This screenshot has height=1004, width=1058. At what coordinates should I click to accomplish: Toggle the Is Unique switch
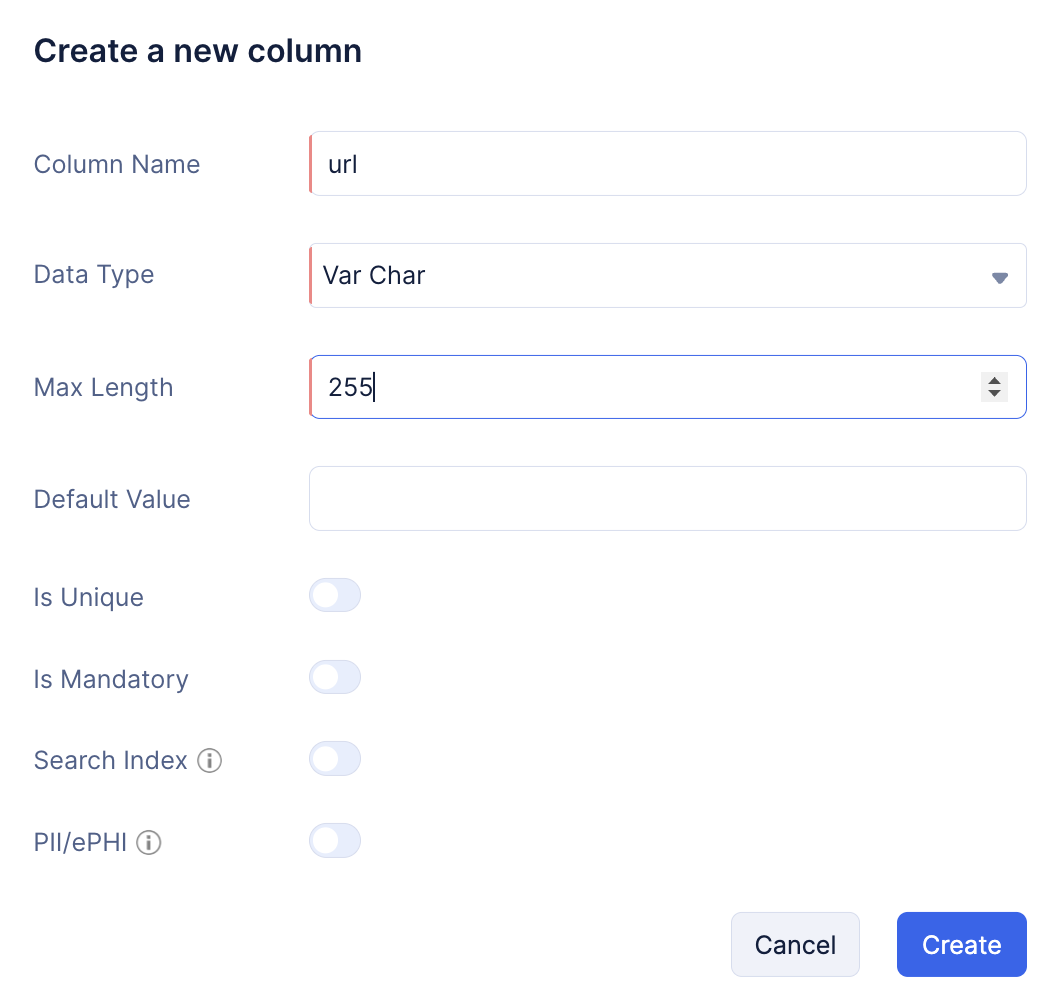pyautogui.click(x=335, y=595)
